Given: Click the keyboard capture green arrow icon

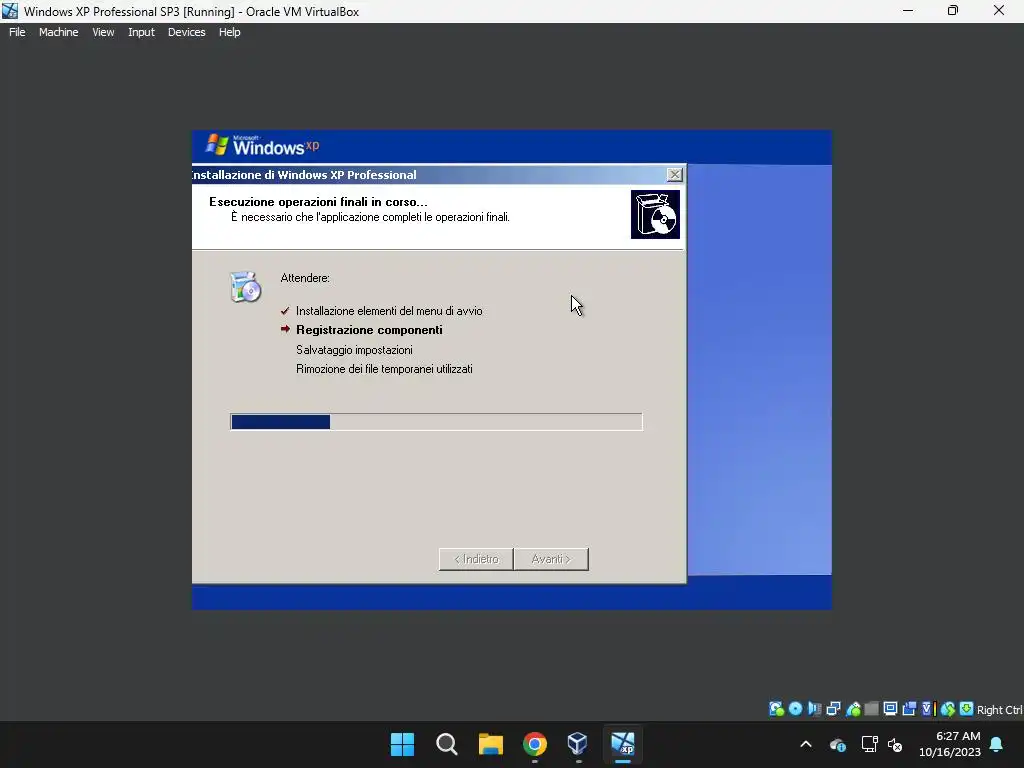Looking at the screenshot, I should click(967, 709).
